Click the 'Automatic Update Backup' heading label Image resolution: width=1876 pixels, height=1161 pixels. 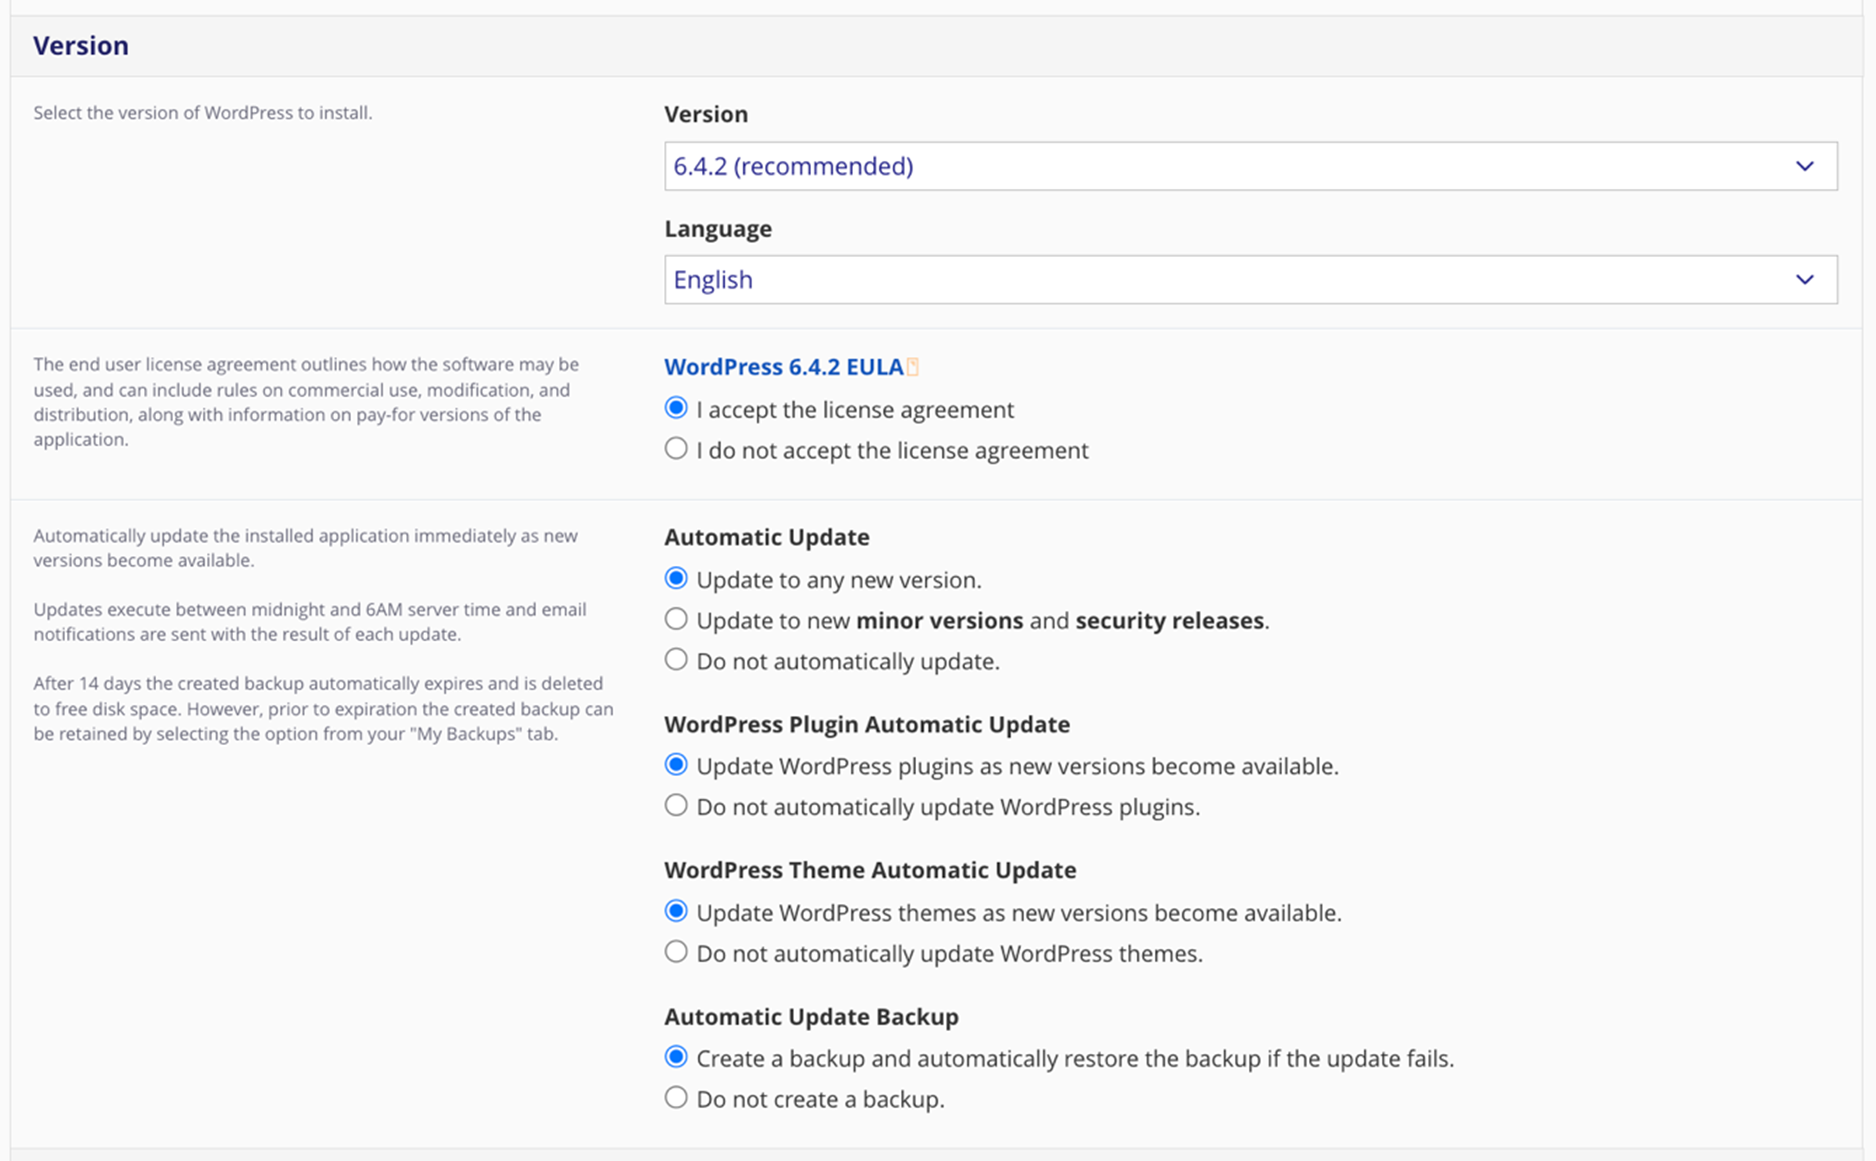coord(811,1017)
